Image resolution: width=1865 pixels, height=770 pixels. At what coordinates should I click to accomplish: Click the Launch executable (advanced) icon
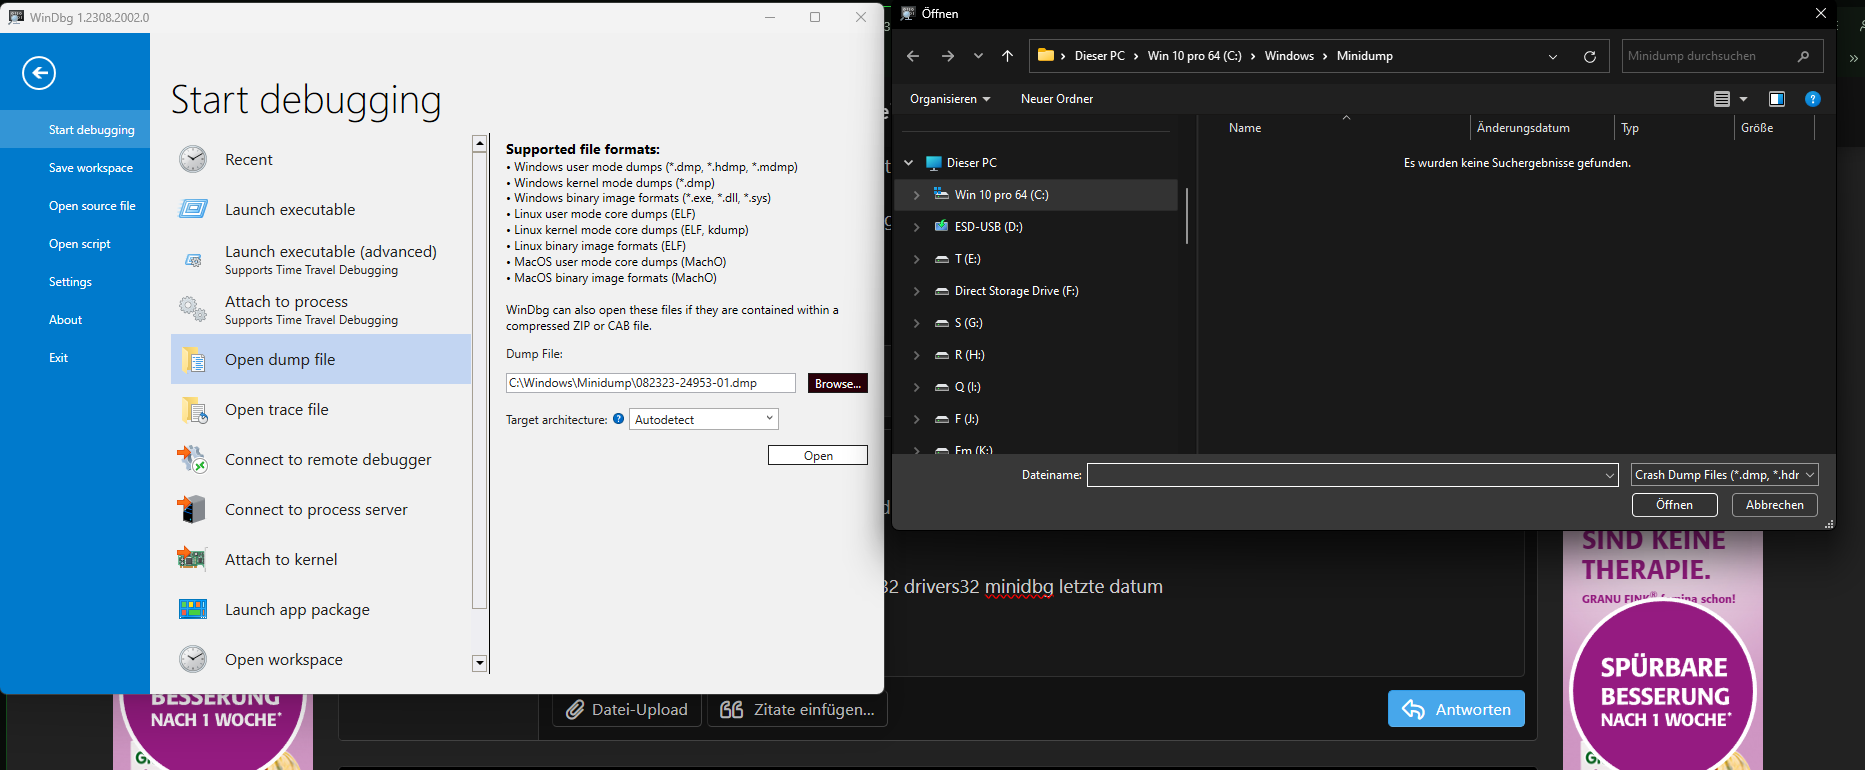point(193,260)
